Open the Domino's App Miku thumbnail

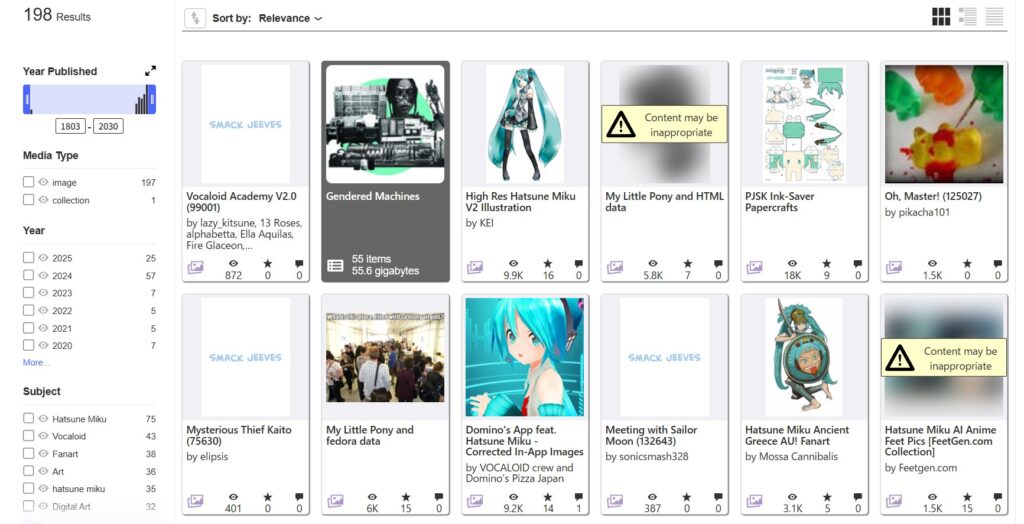point(524,357)
